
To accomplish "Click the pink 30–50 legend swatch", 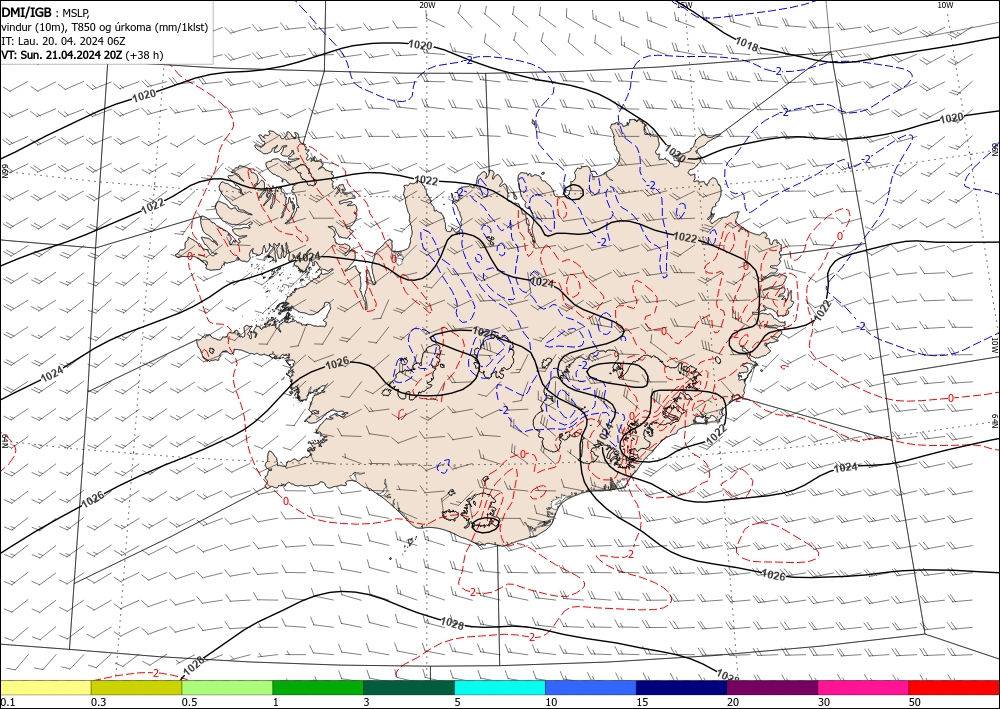I will tap(864, 687).
